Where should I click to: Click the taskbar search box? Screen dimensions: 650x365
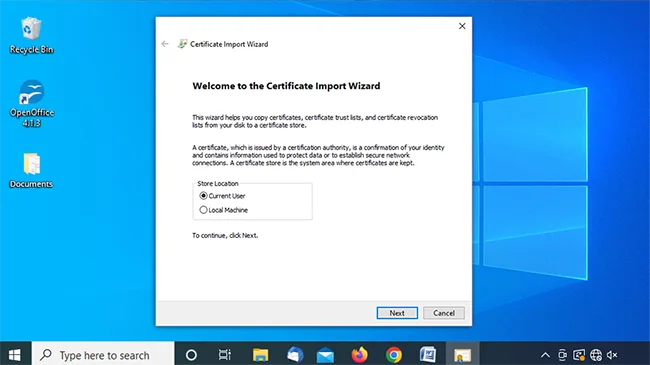(x=103, y=355)
